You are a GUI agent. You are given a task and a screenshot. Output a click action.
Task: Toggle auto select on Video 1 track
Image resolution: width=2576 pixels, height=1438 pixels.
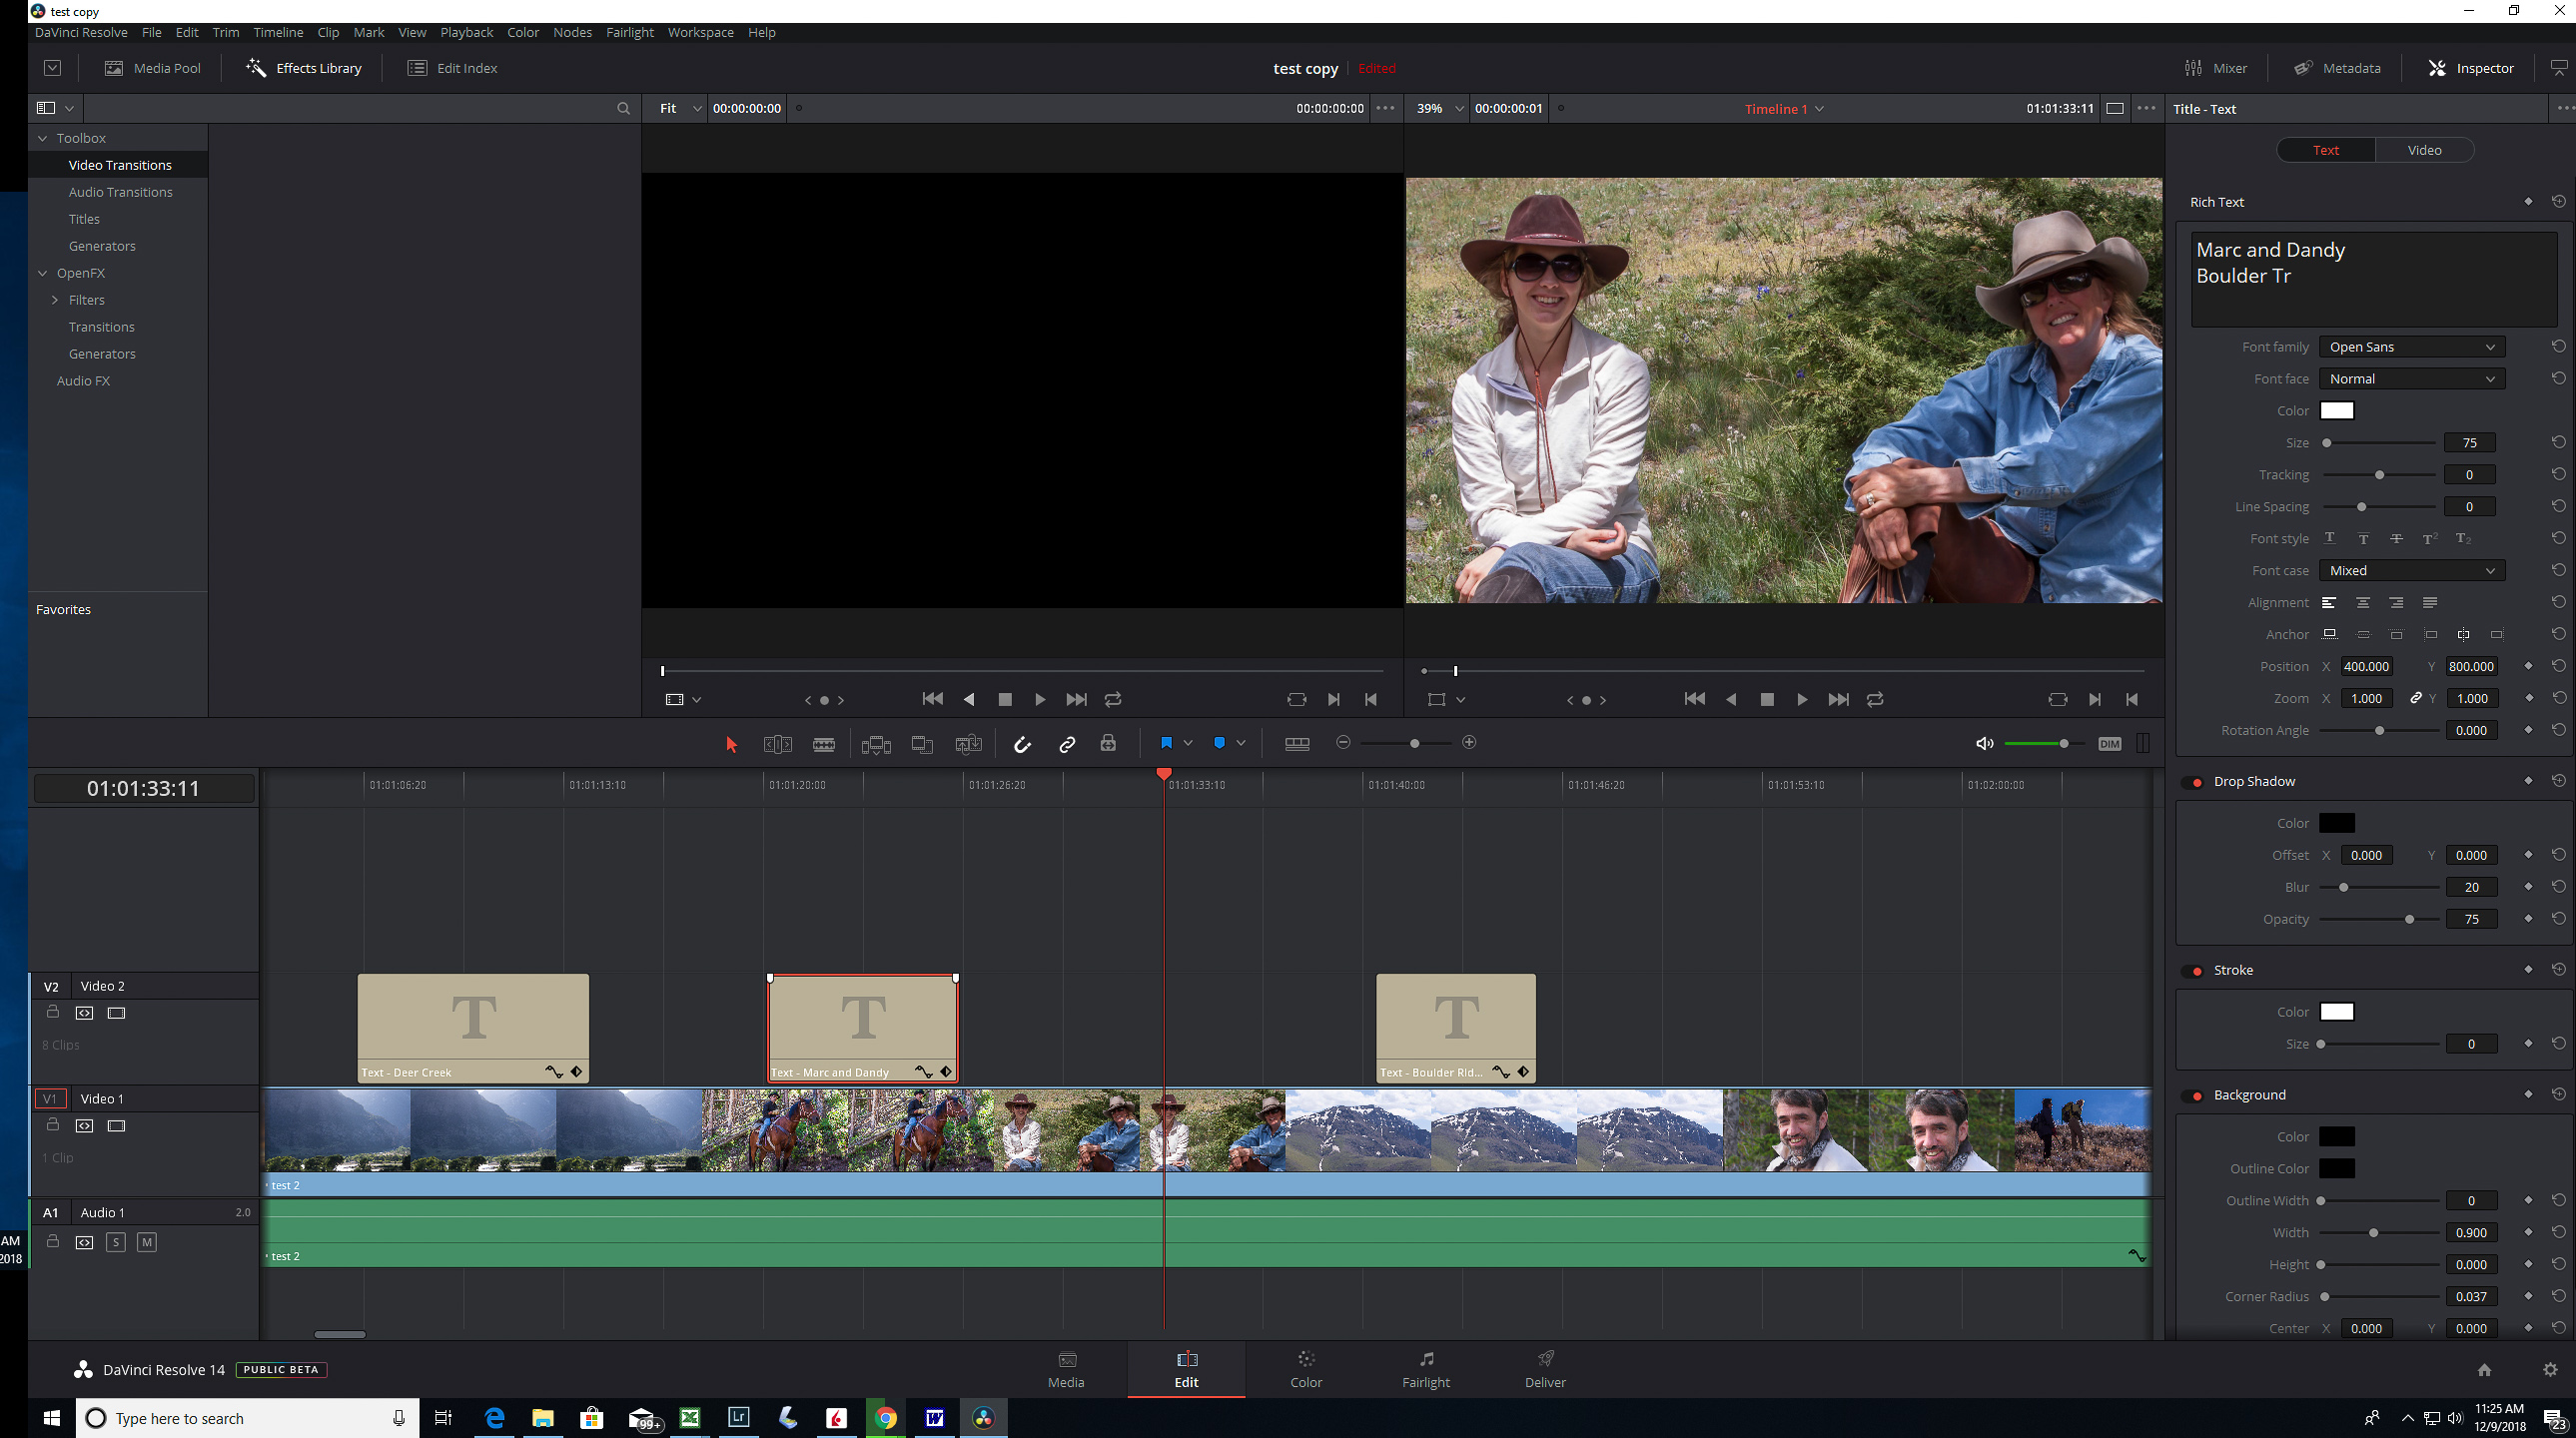[x=84, y=1126]
